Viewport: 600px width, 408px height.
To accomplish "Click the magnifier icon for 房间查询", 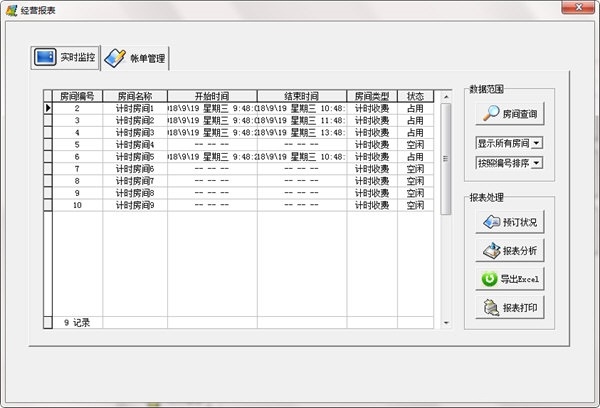I will (x=491, y=113).
